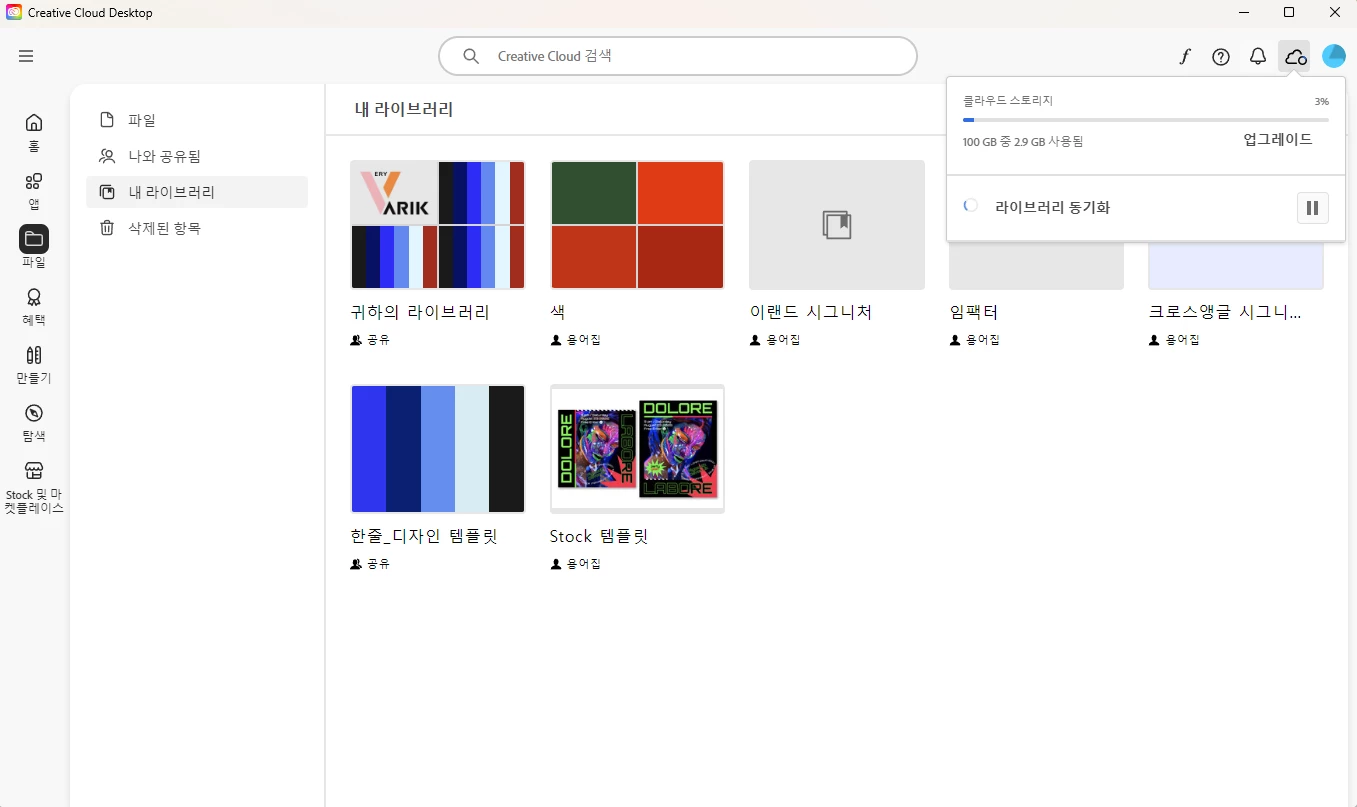Toggle the cloud activity icon
The width and height of the screenshot is (1357, 807).
[x=1295, y=57]
